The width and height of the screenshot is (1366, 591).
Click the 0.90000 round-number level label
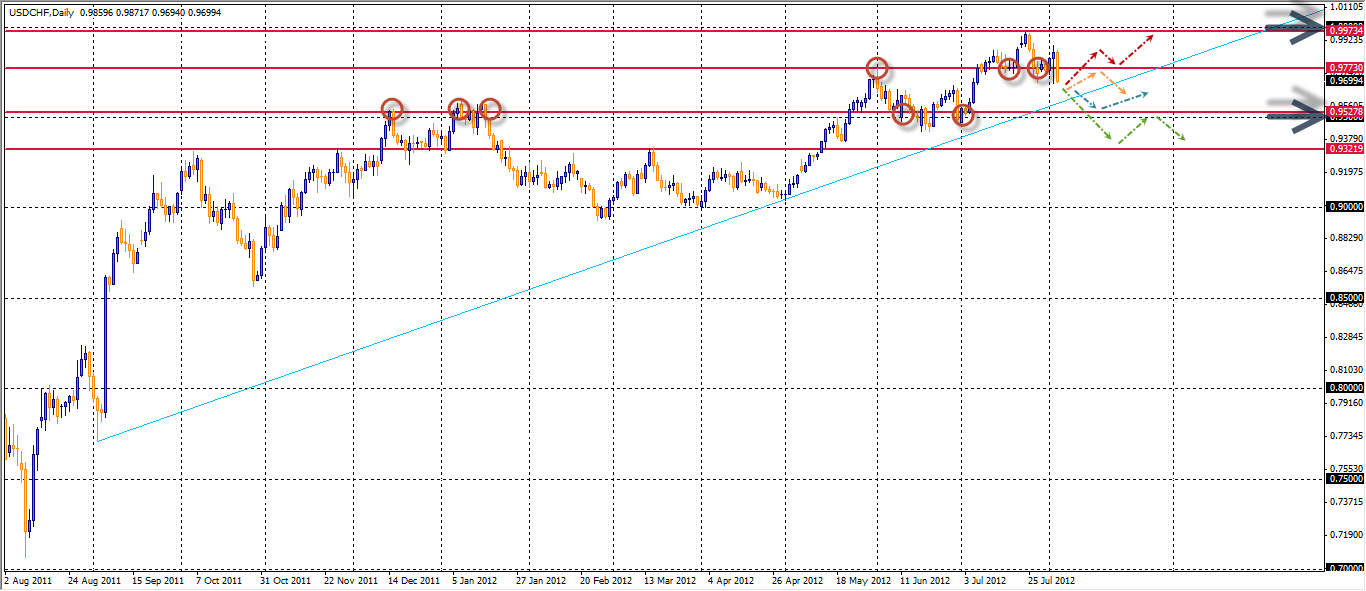pos(1345,207)
